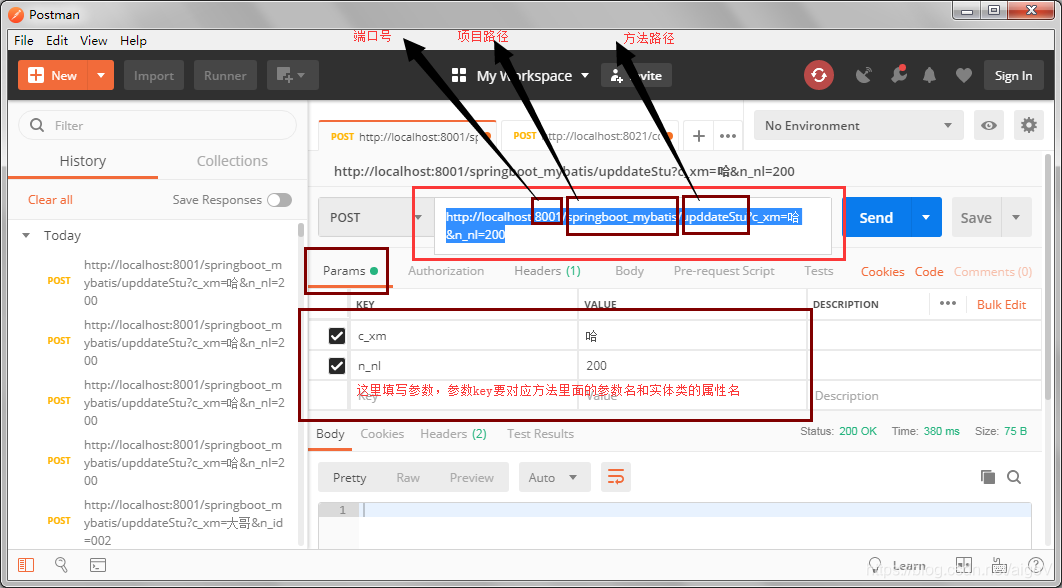Open the request Body tab
1062x588 pixels.
[629, 271]
